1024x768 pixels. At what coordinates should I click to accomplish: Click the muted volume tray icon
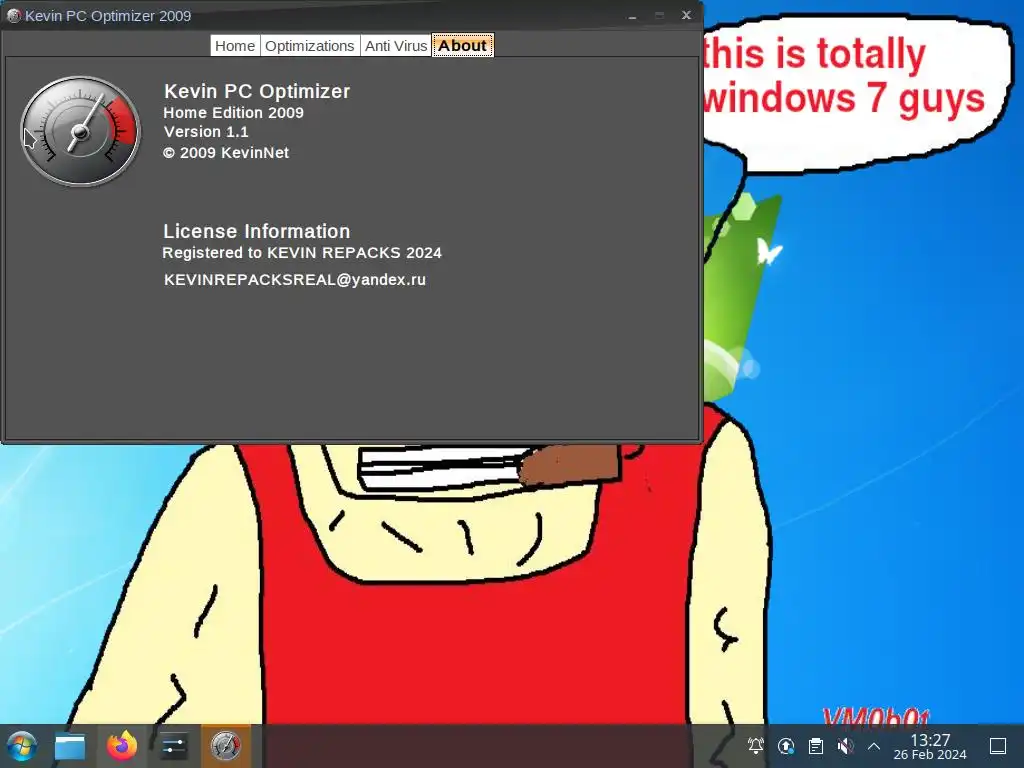(845, 746)
